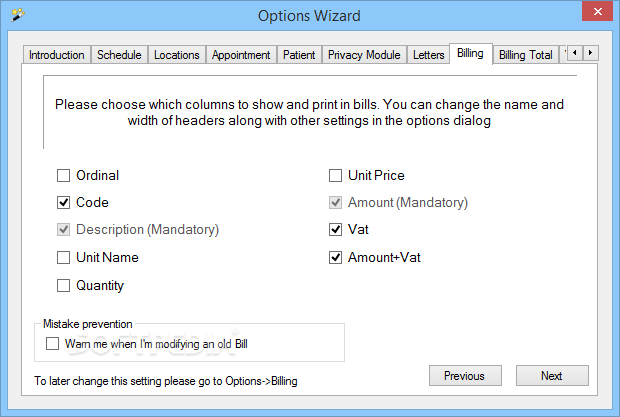Uncheck the Code column checkbox
Screen dimensions: 620x417
tap(63, 202)
